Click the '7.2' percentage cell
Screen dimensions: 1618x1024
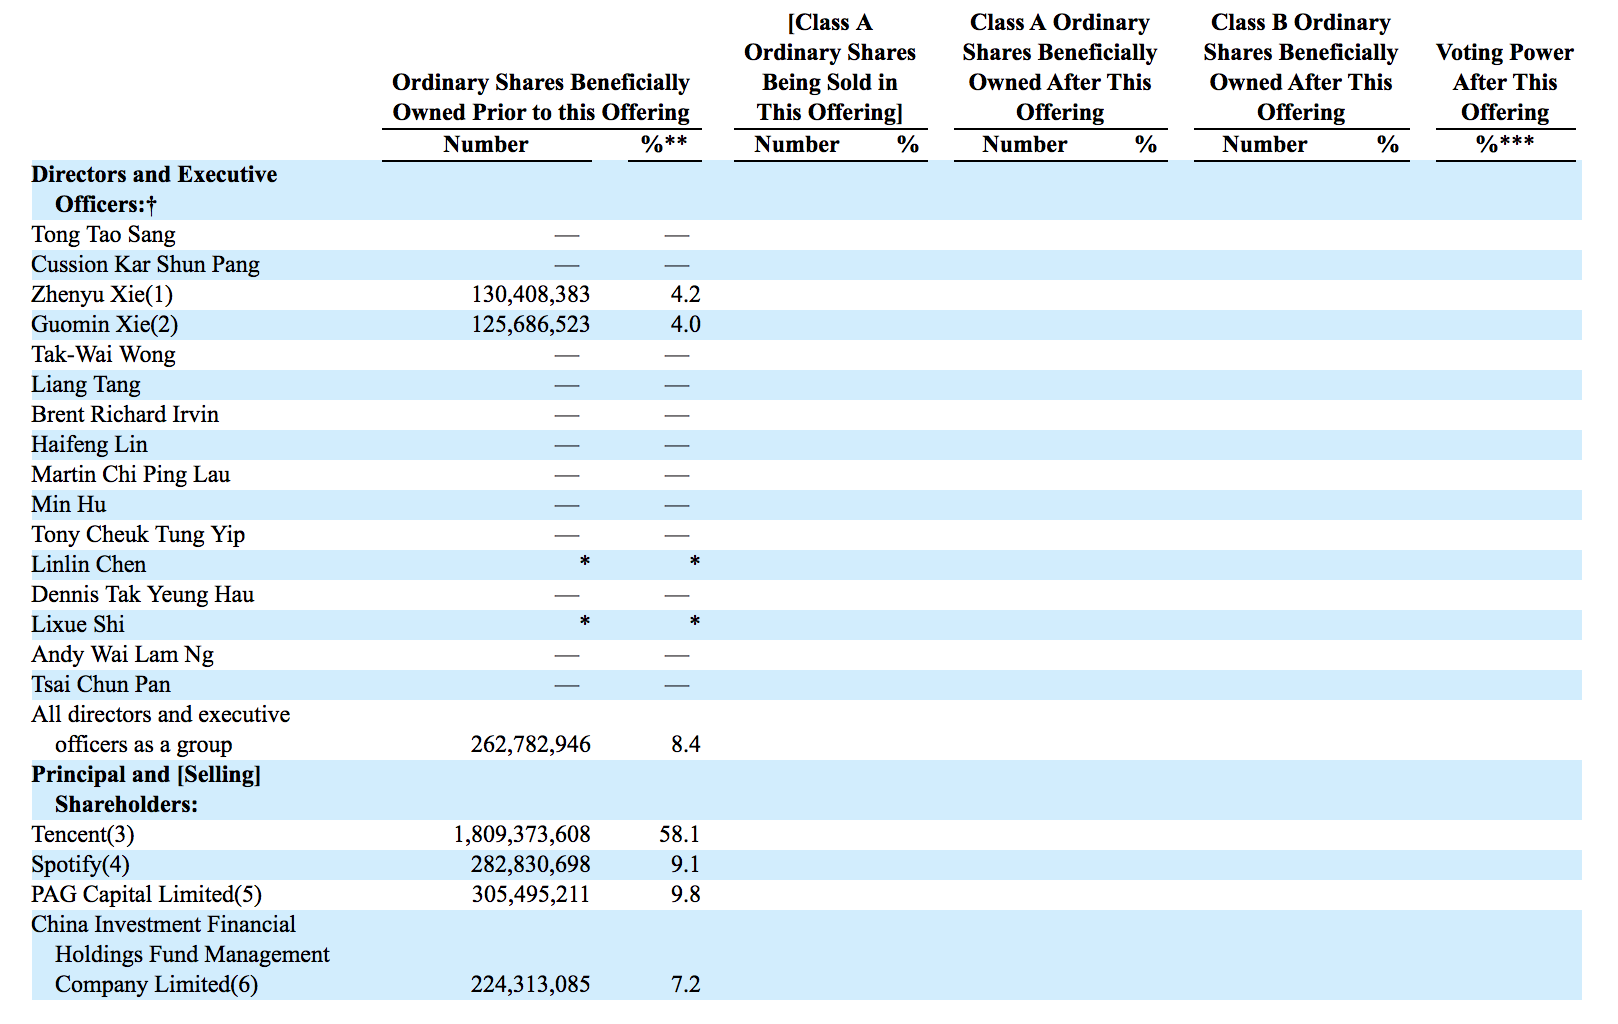point(686,985)
